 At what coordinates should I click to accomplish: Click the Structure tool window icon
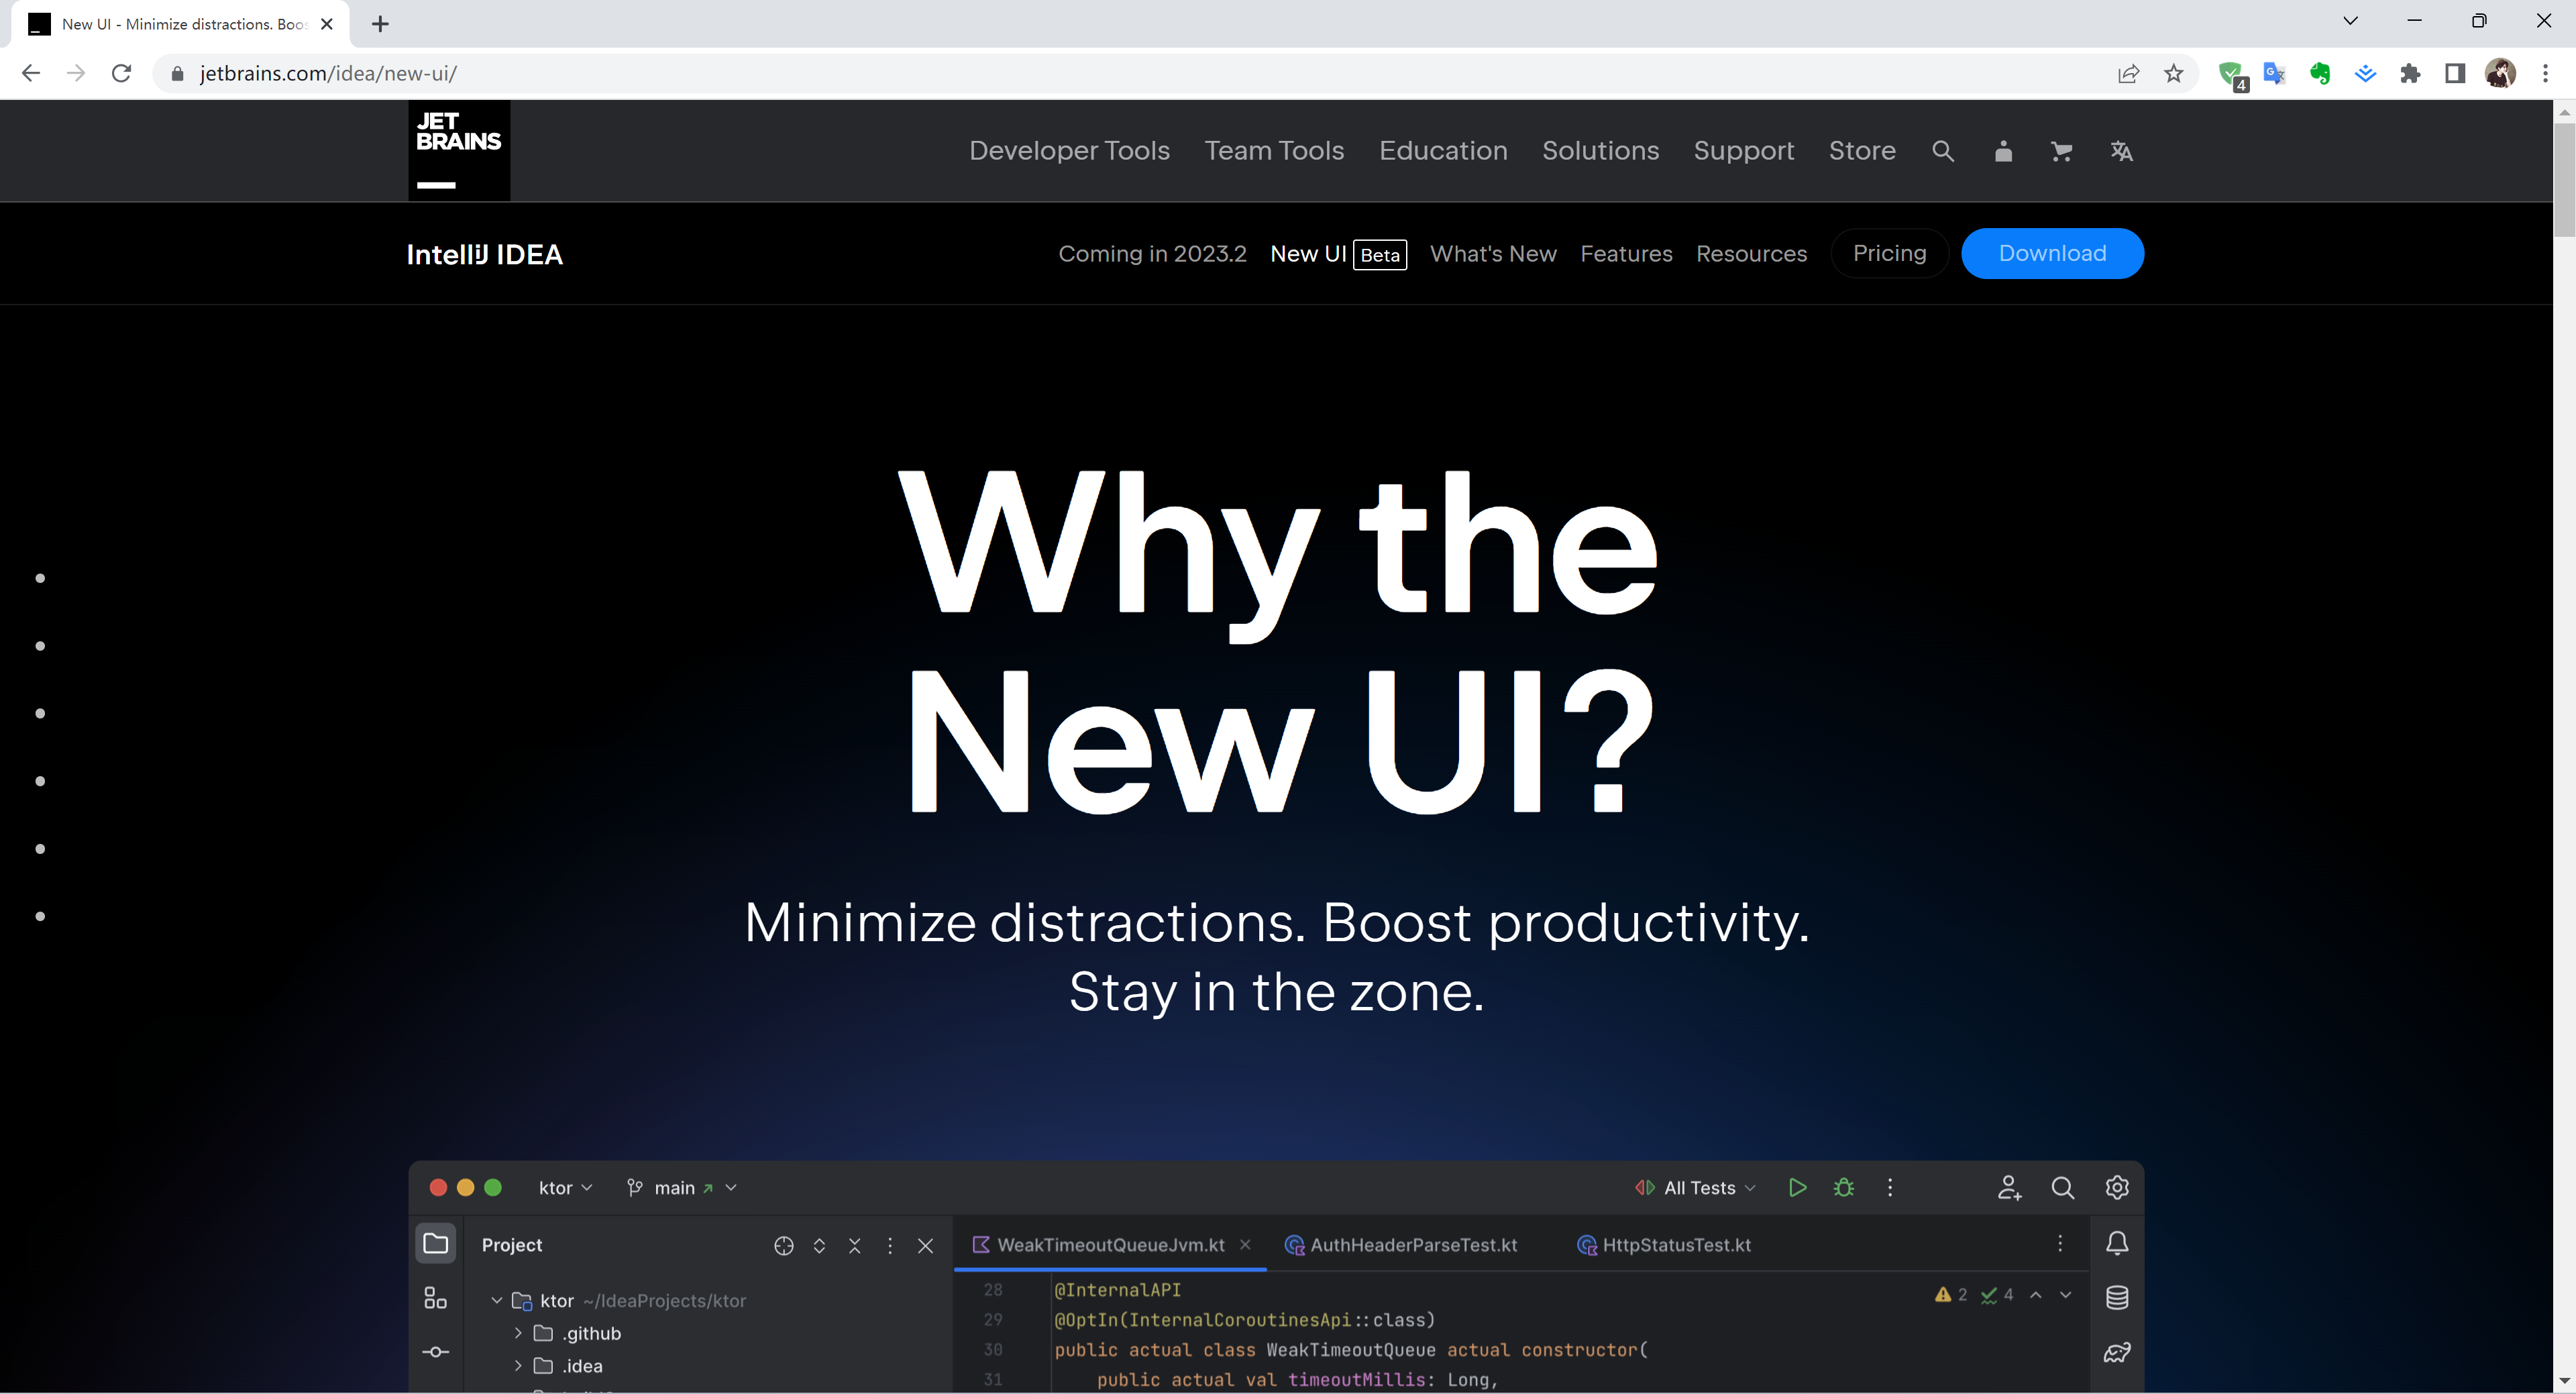click(435, 1298)
